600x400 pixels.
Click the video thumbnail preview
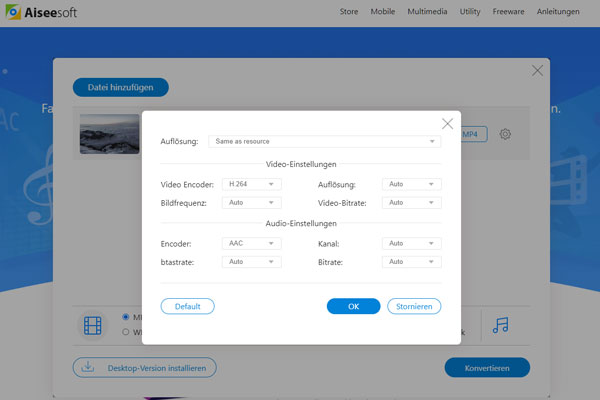pos(109,134)
